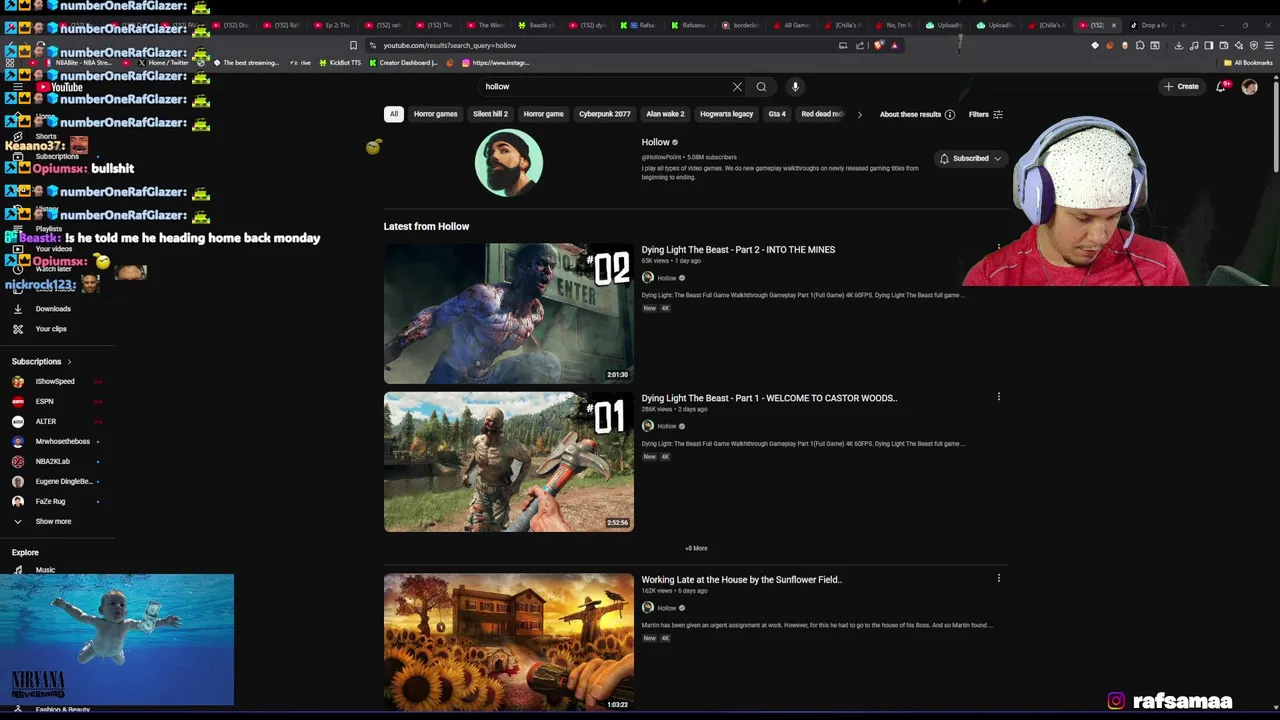Open Hollow channel profile picture

(509, 163)
